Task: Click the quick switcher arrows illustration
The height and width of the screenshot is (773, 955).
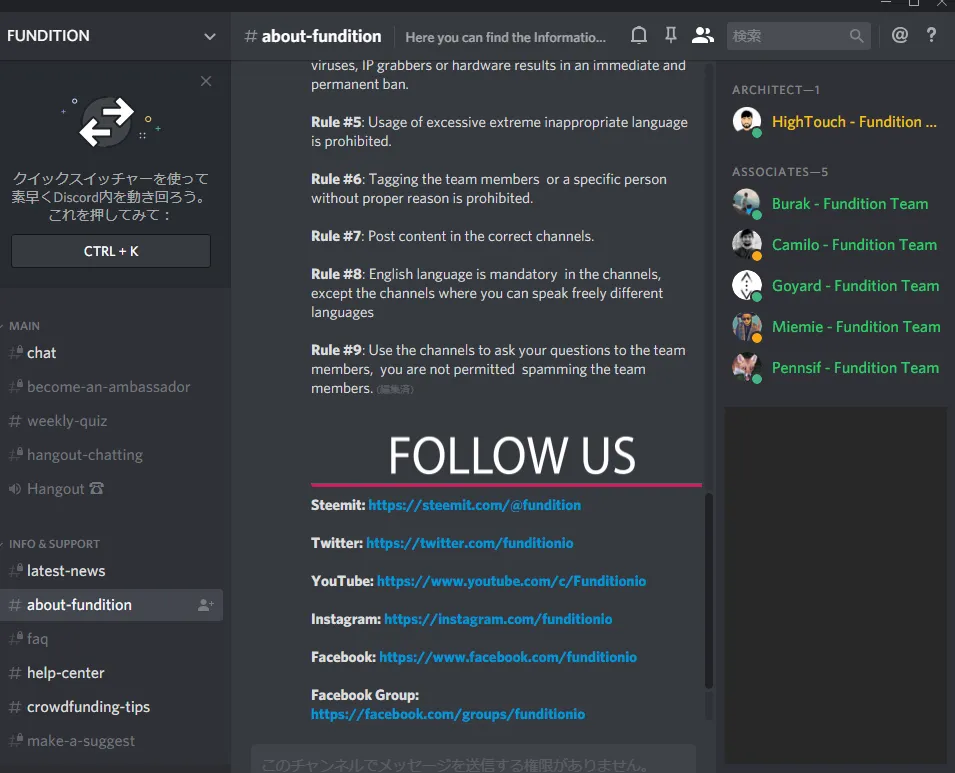Action: pyautogui.click(x=110, y=121)
